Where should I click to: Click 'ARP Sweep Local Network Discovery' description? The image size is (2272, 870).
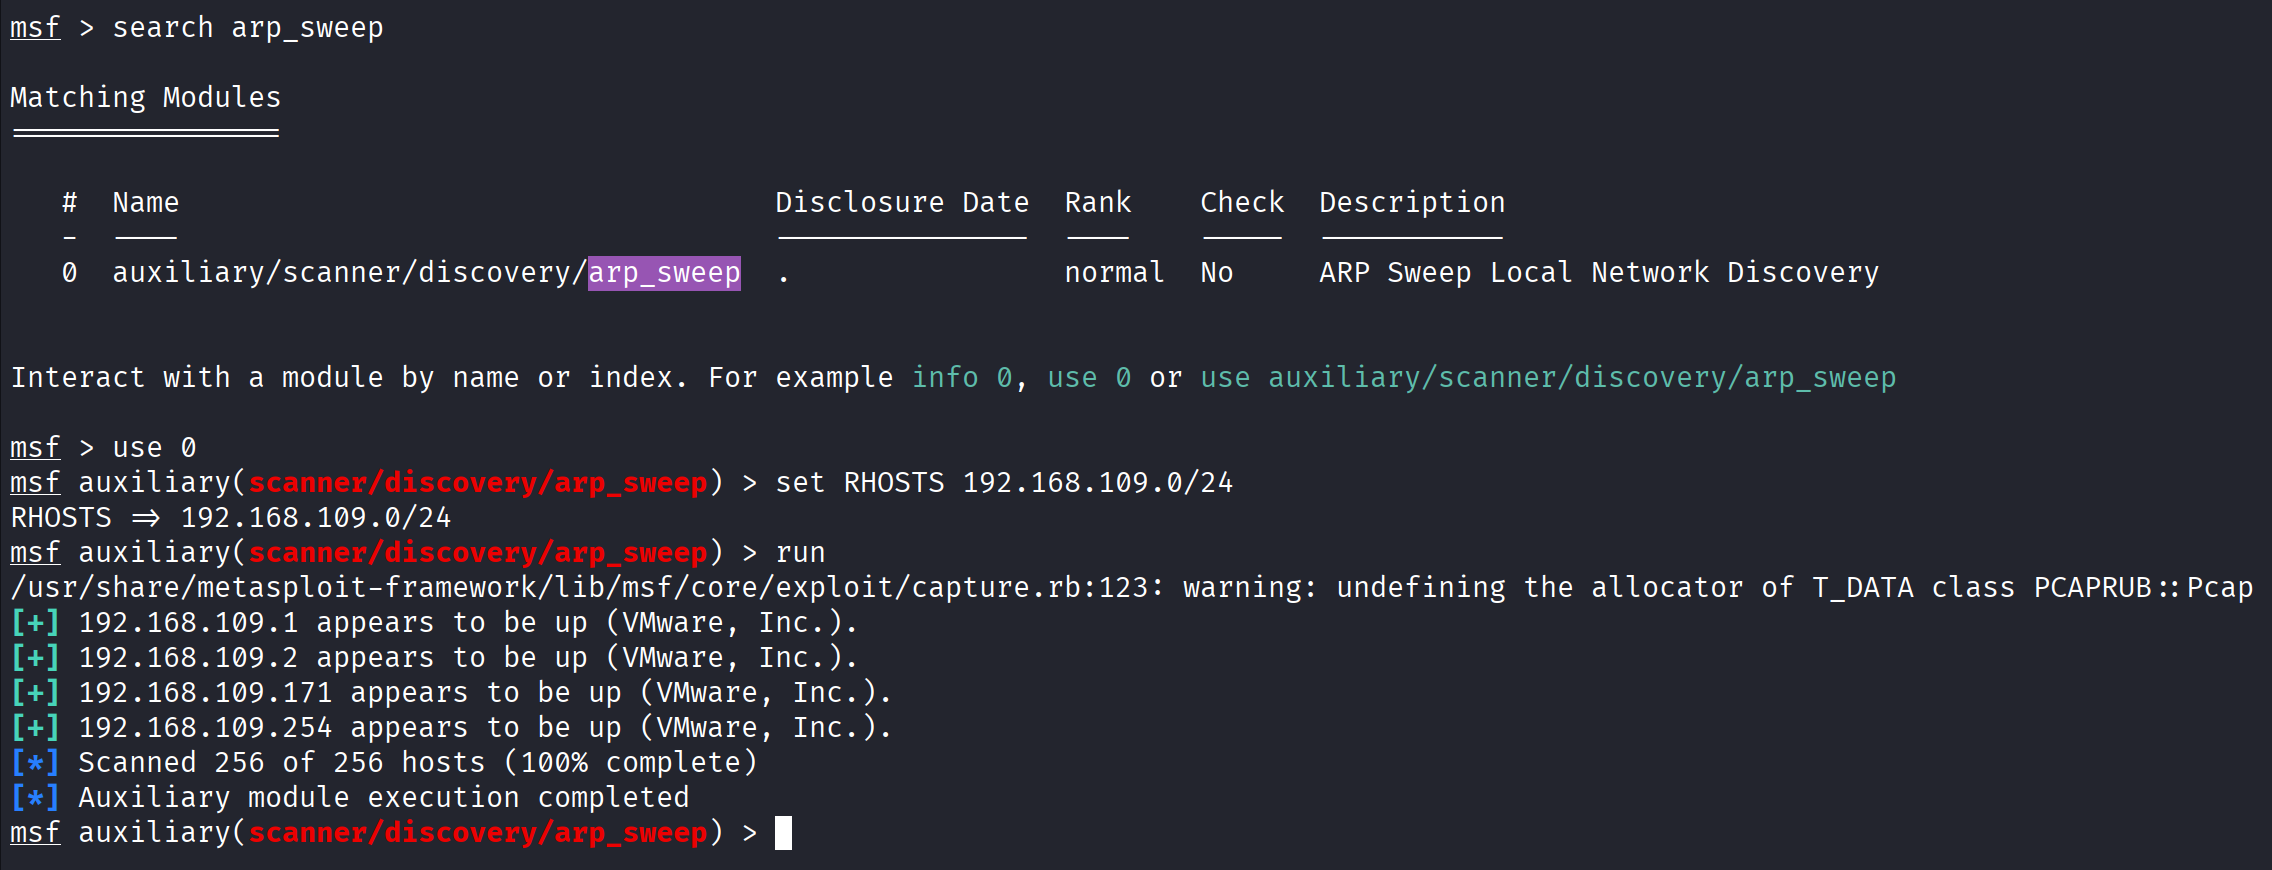click(1599, 273)
